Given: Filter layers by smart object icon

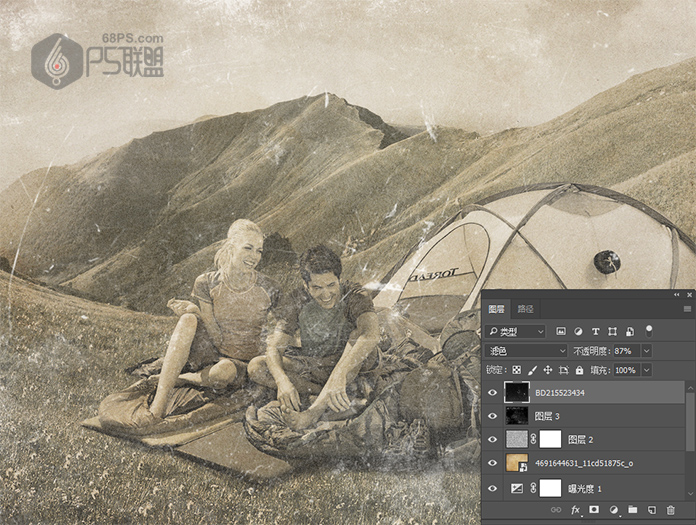Looking at the screenshot, I should [630, 331].
